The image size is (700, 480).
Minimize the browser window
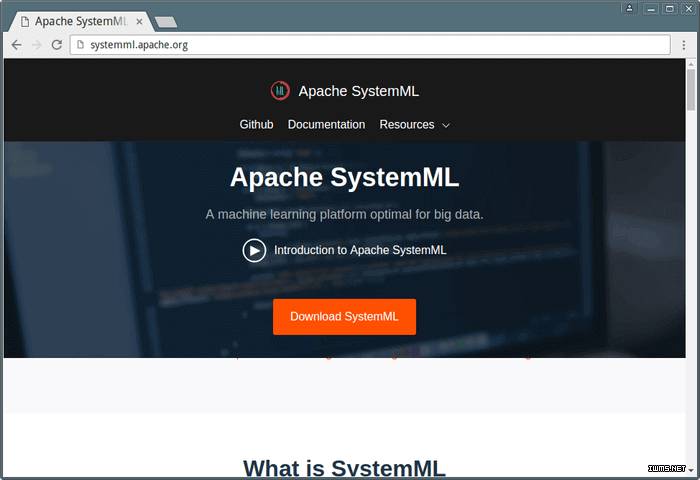click(651, 8)
